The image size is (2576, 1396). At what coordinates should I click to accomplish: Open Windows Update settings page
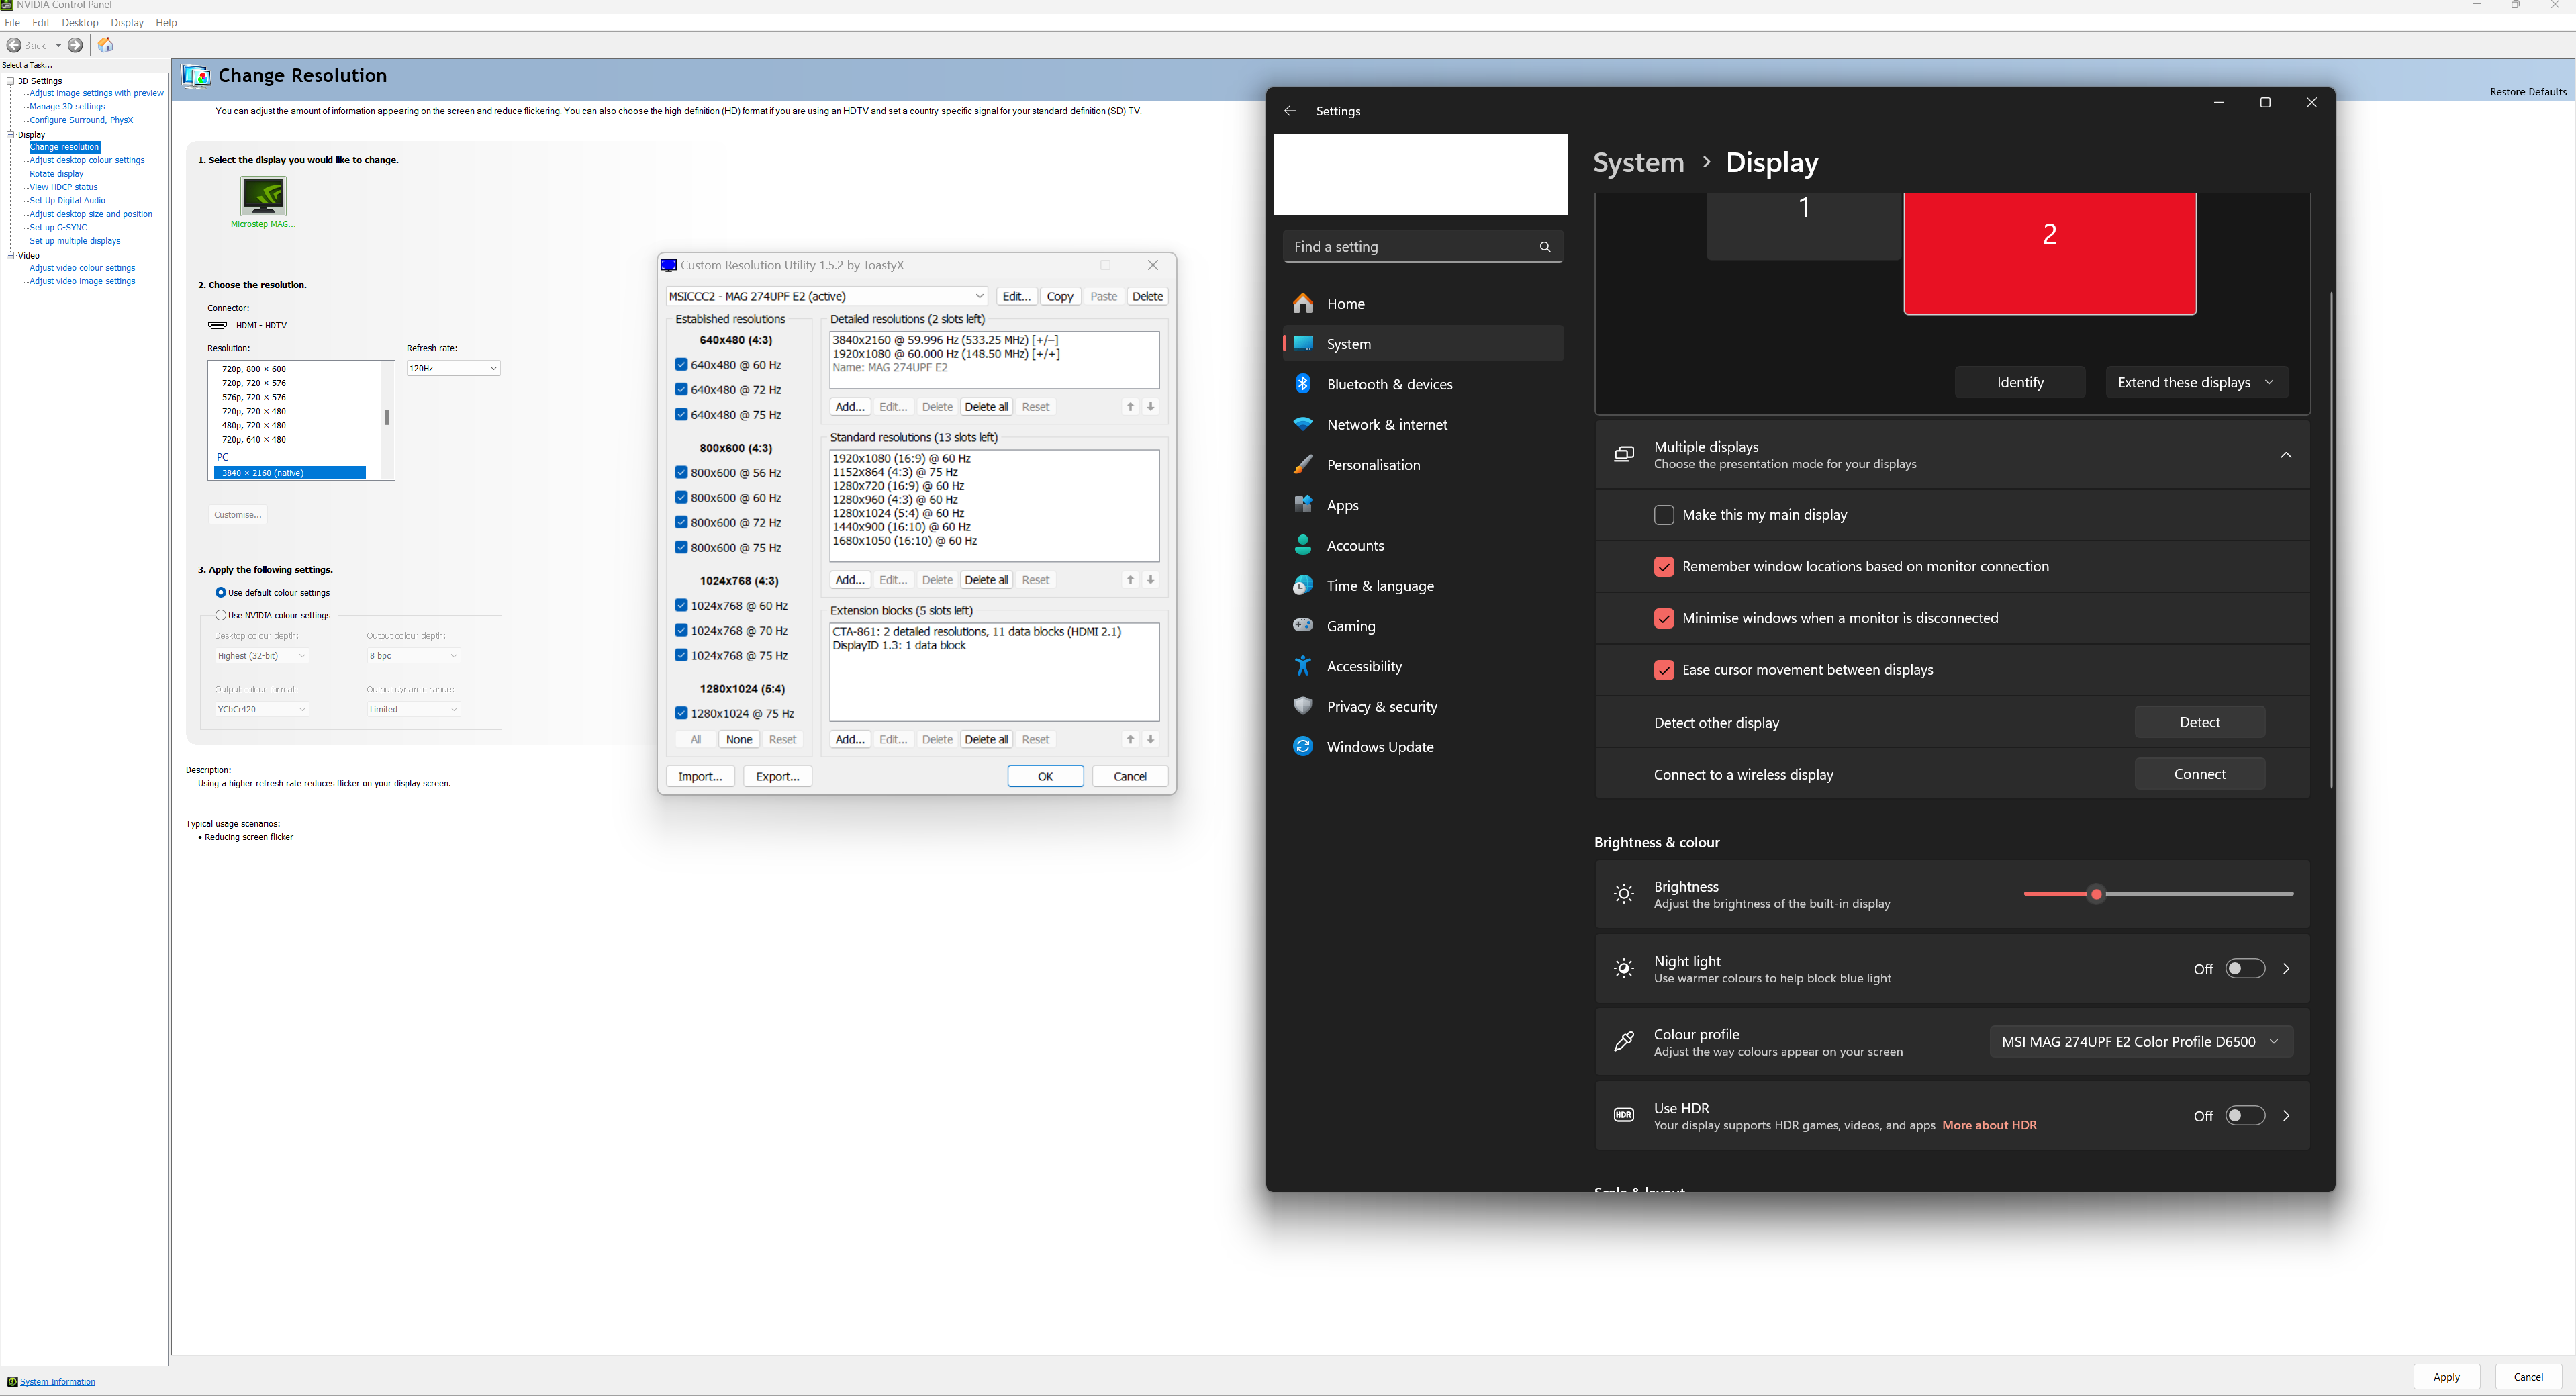1380,747
